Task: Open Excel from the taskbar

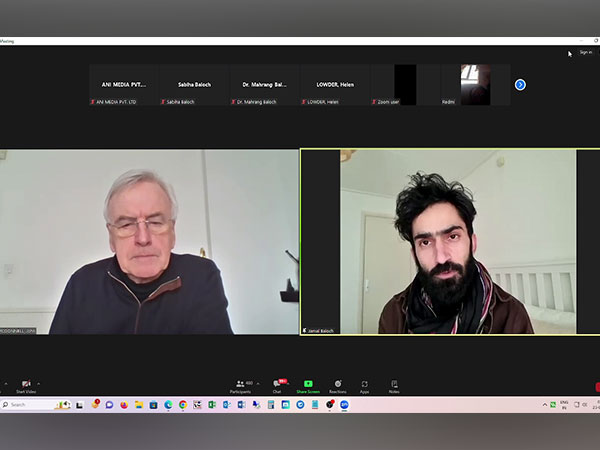Action: (x=212, y=405)
